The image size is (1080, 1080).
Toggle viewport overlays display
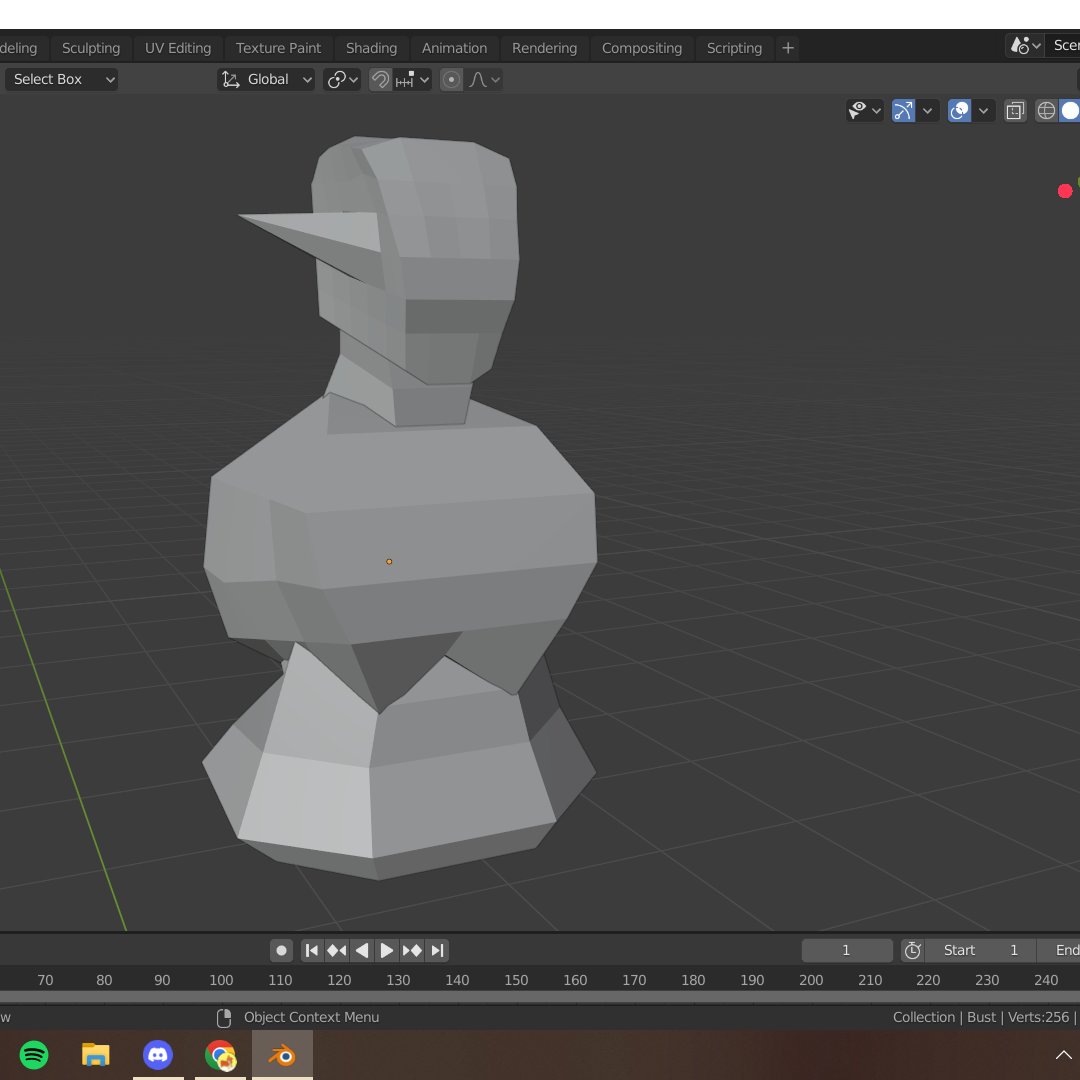[959, 110]
